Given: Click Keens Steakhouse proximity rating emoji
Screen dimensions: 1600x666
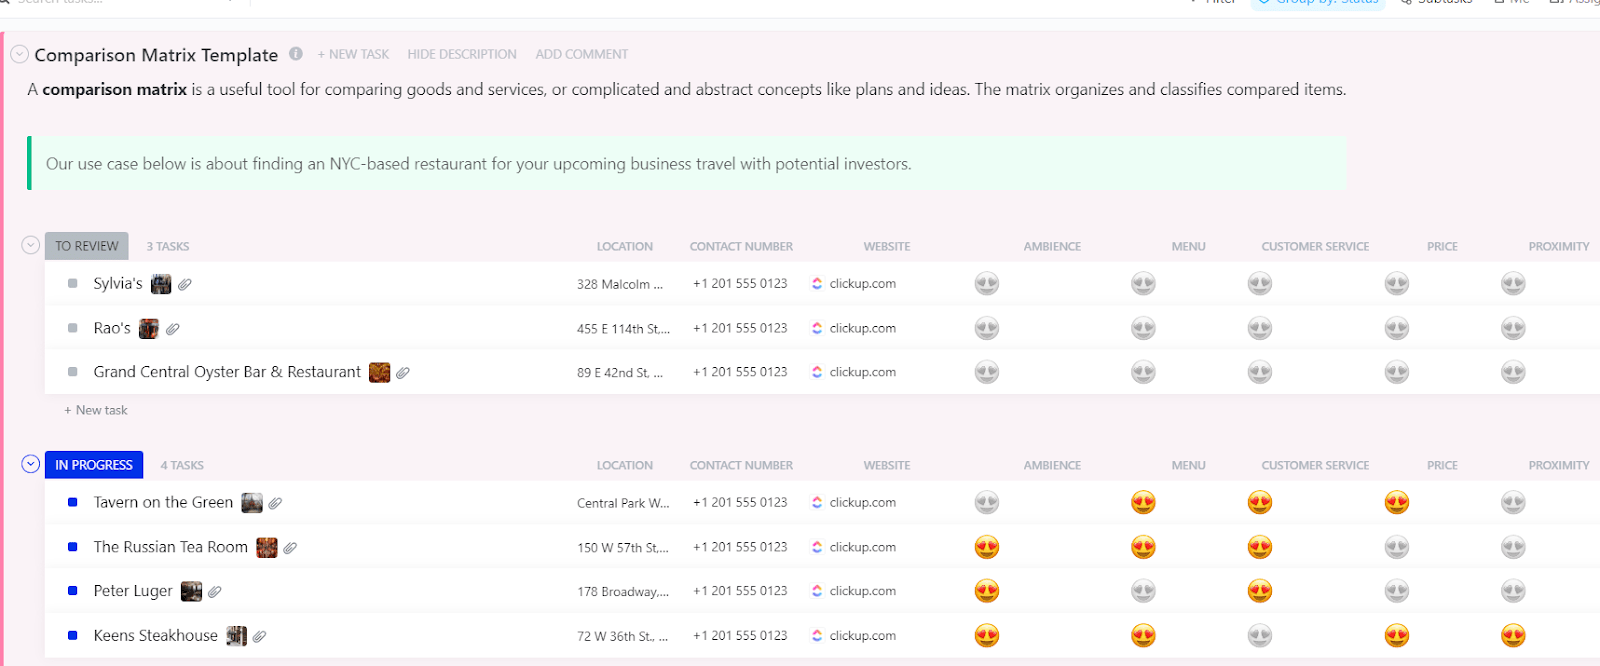Looking at the screenshot, I should point(1513,636).
